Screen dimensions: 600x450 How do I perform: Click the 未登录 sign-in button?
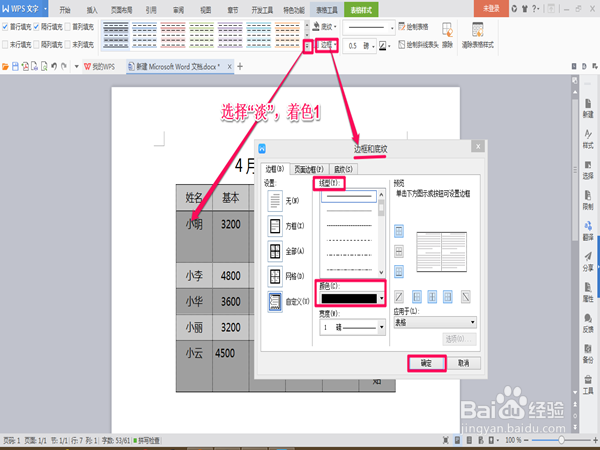[491, 8]
